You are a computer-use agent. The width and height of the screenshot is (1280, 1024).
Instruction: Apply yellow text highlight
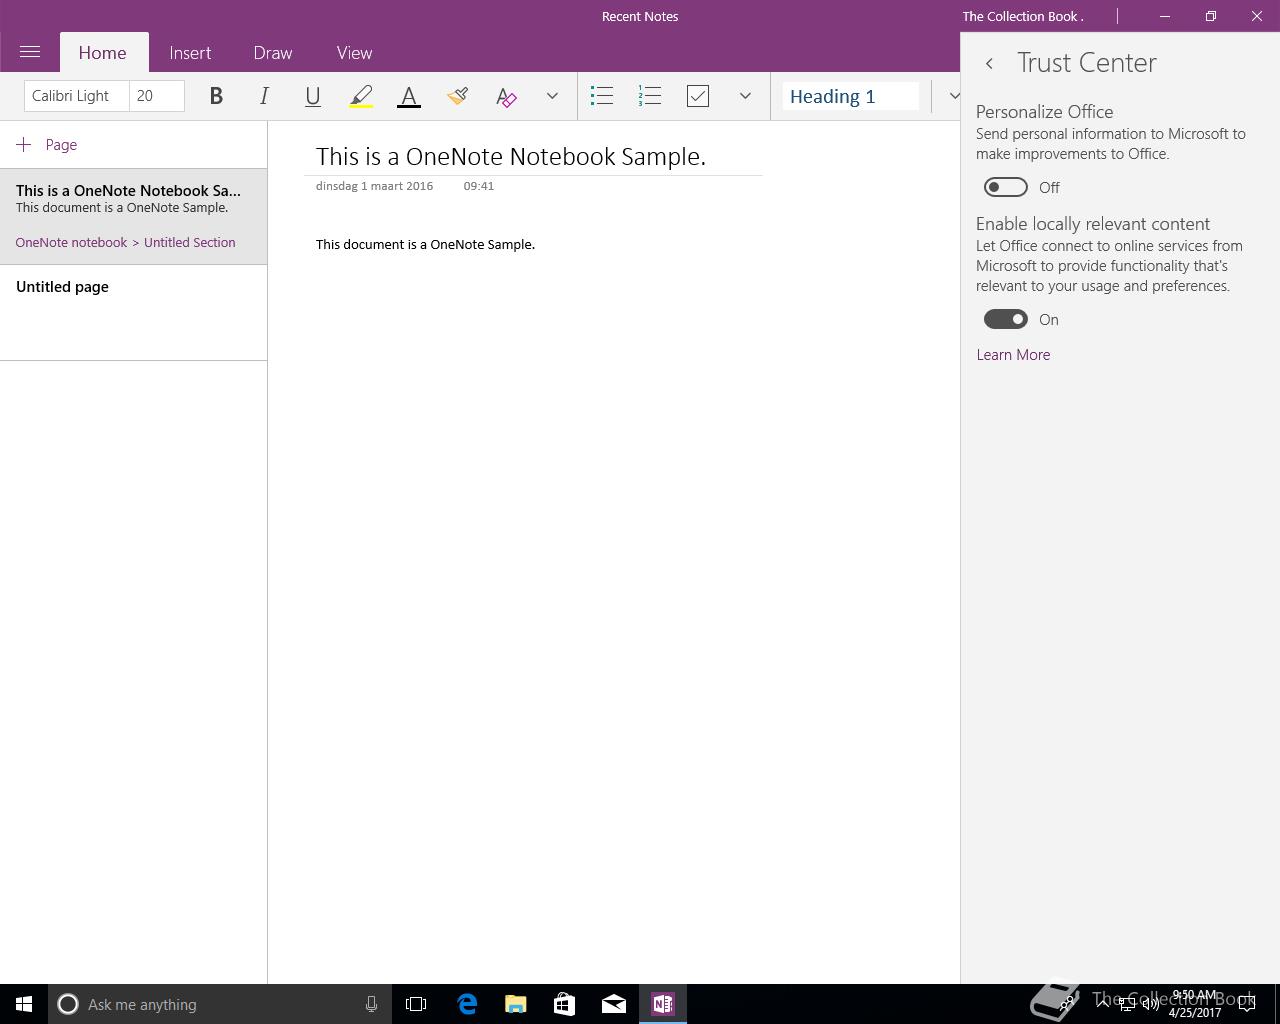[x=361, y=96]
